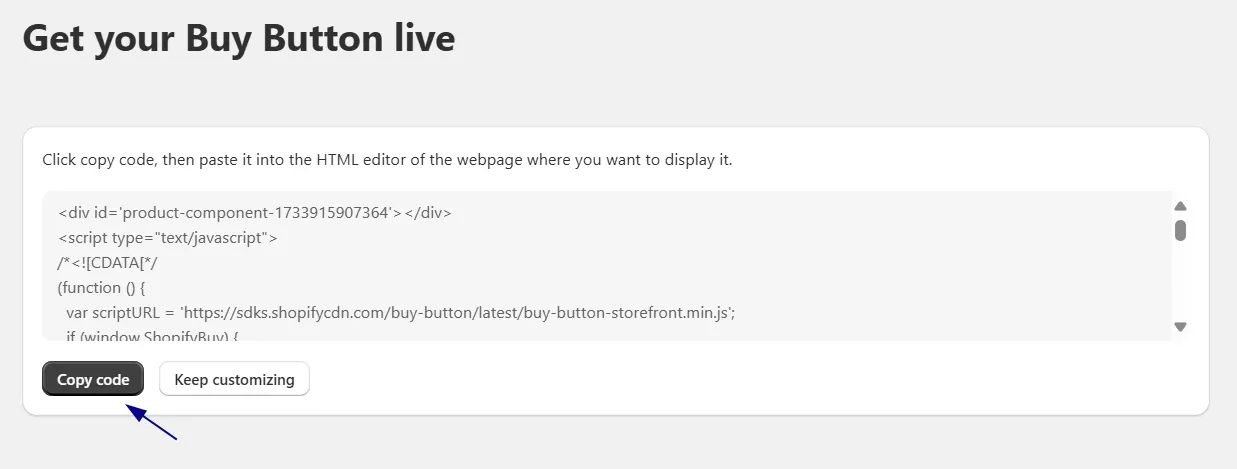Select the Keep customizing button
The width and height of the screenshot is (1237, 469).
[234, 379]
